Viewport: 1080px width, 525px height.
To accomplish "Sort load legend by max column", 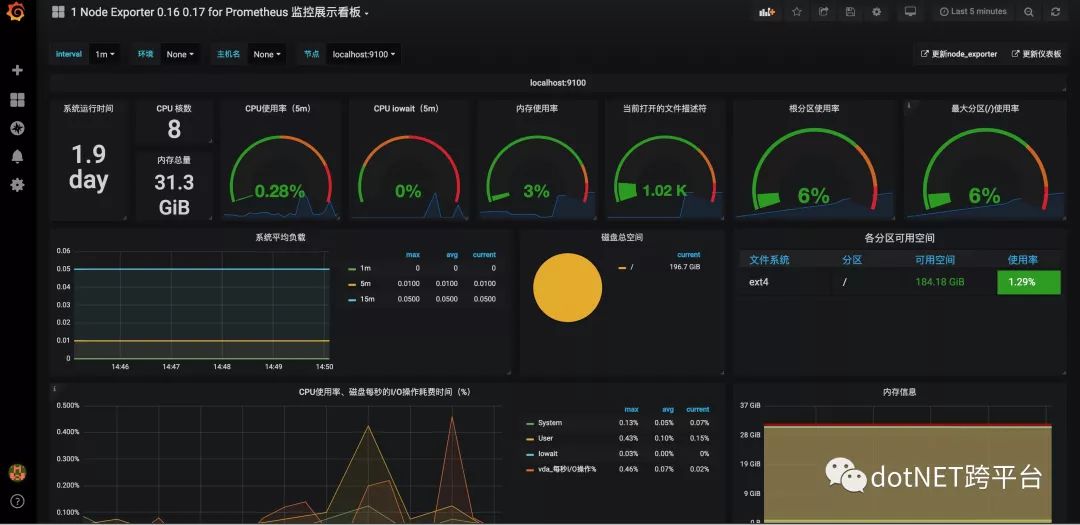I will [x=413, y=255].
